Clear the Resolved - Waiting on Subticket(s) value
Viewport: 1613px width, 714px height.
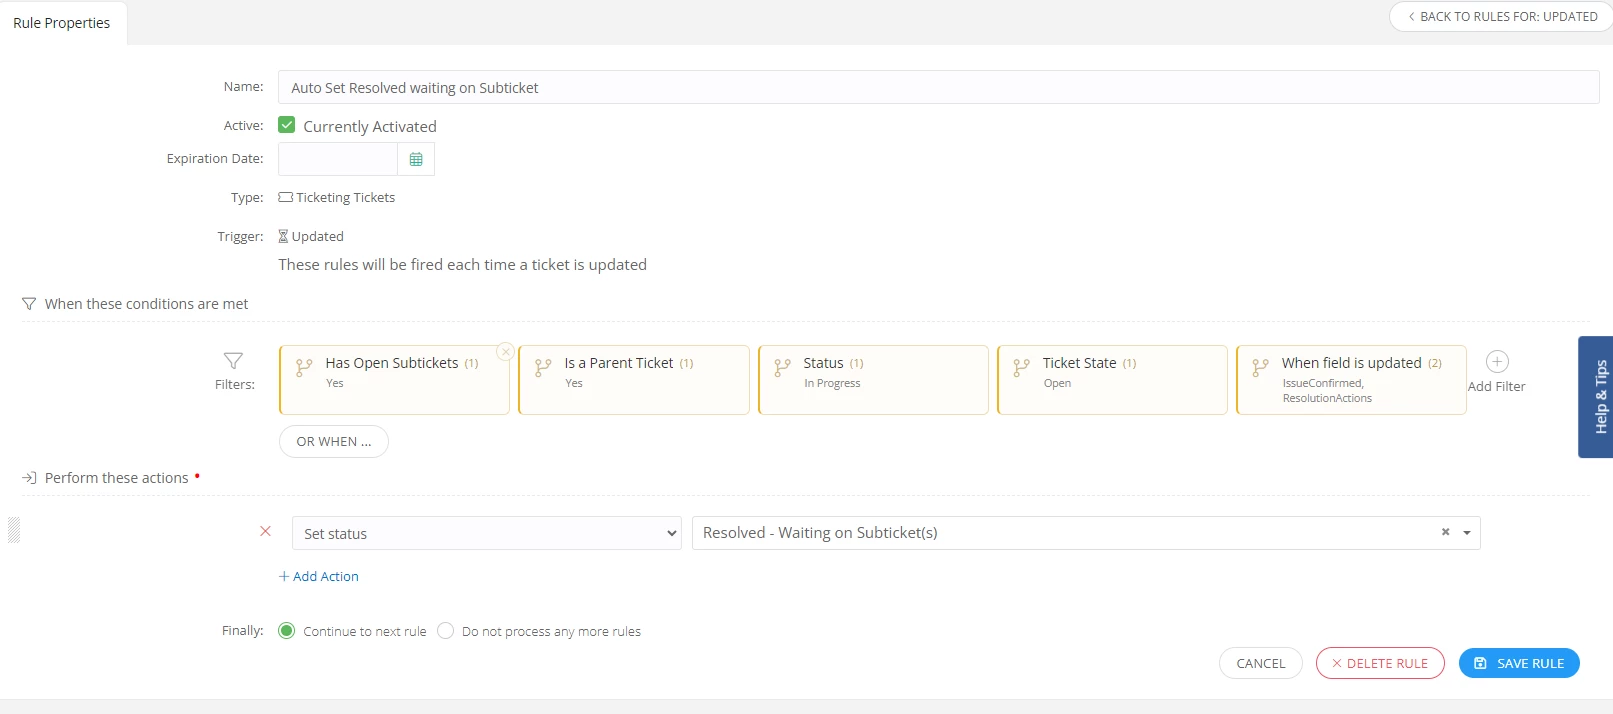[x=1445, y=532]
